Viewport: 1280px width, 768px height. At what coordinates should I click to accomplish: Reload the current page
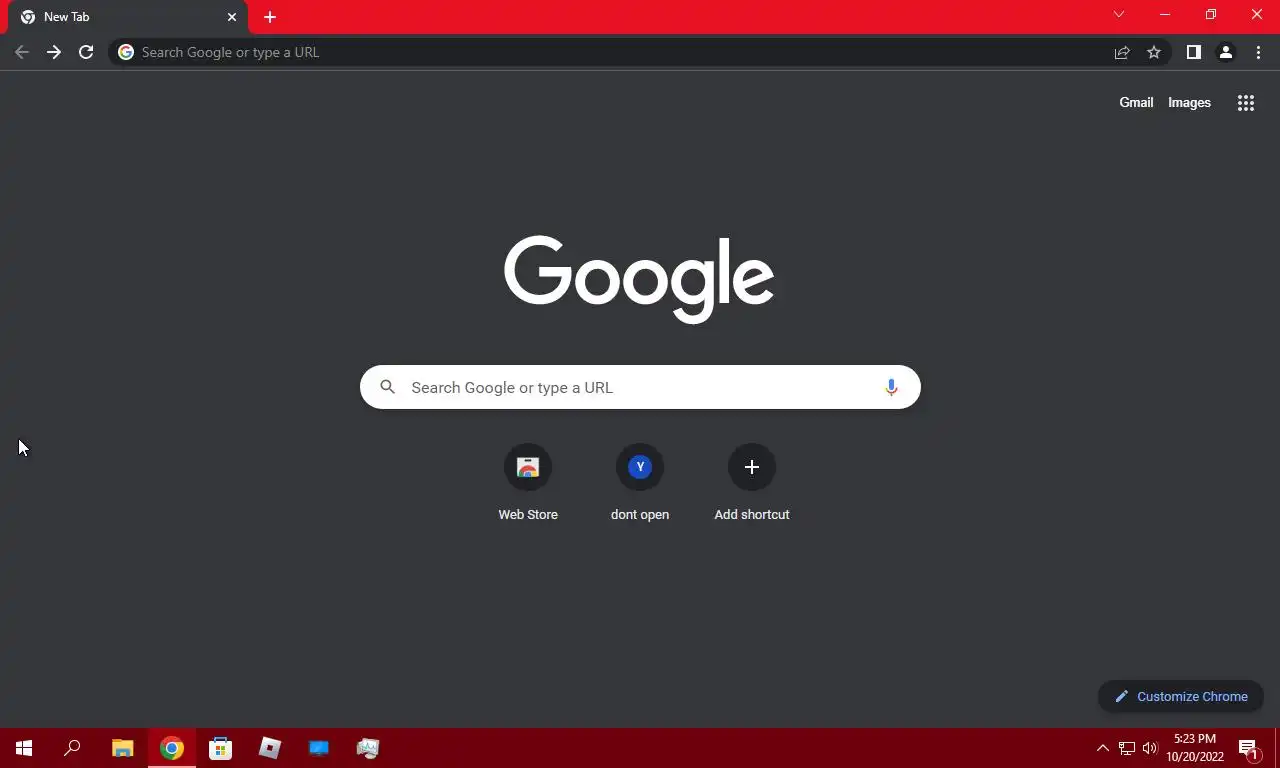(86, 52)
